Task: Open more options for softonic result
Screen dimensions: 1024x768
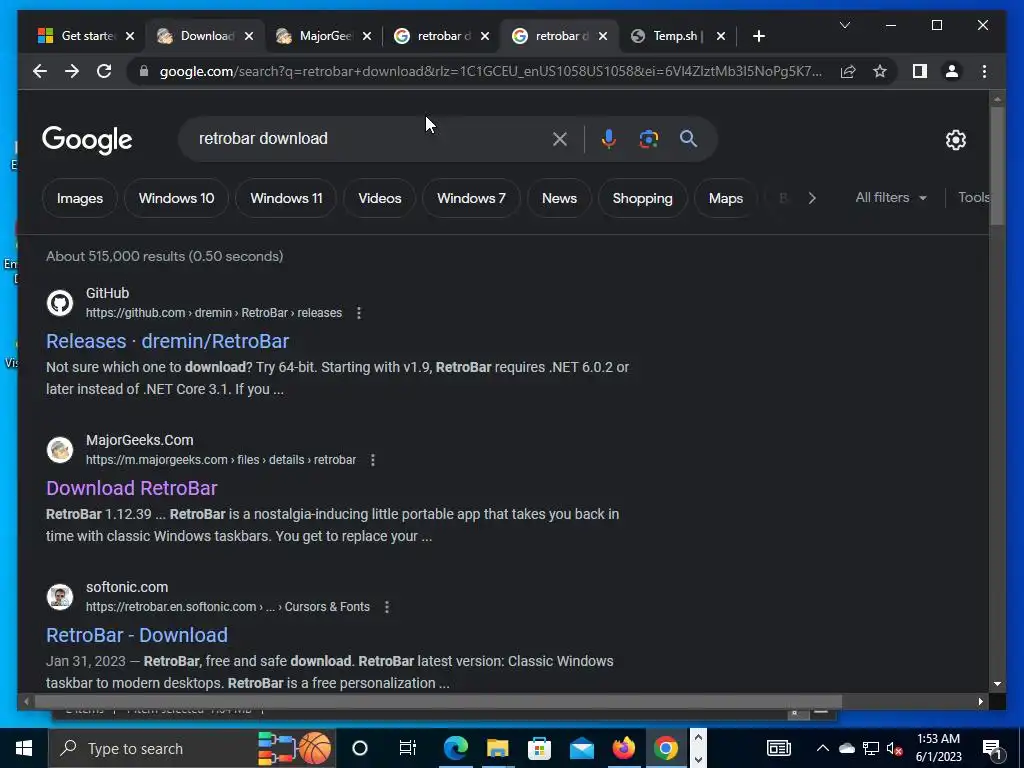Action: tap(387, 607)
